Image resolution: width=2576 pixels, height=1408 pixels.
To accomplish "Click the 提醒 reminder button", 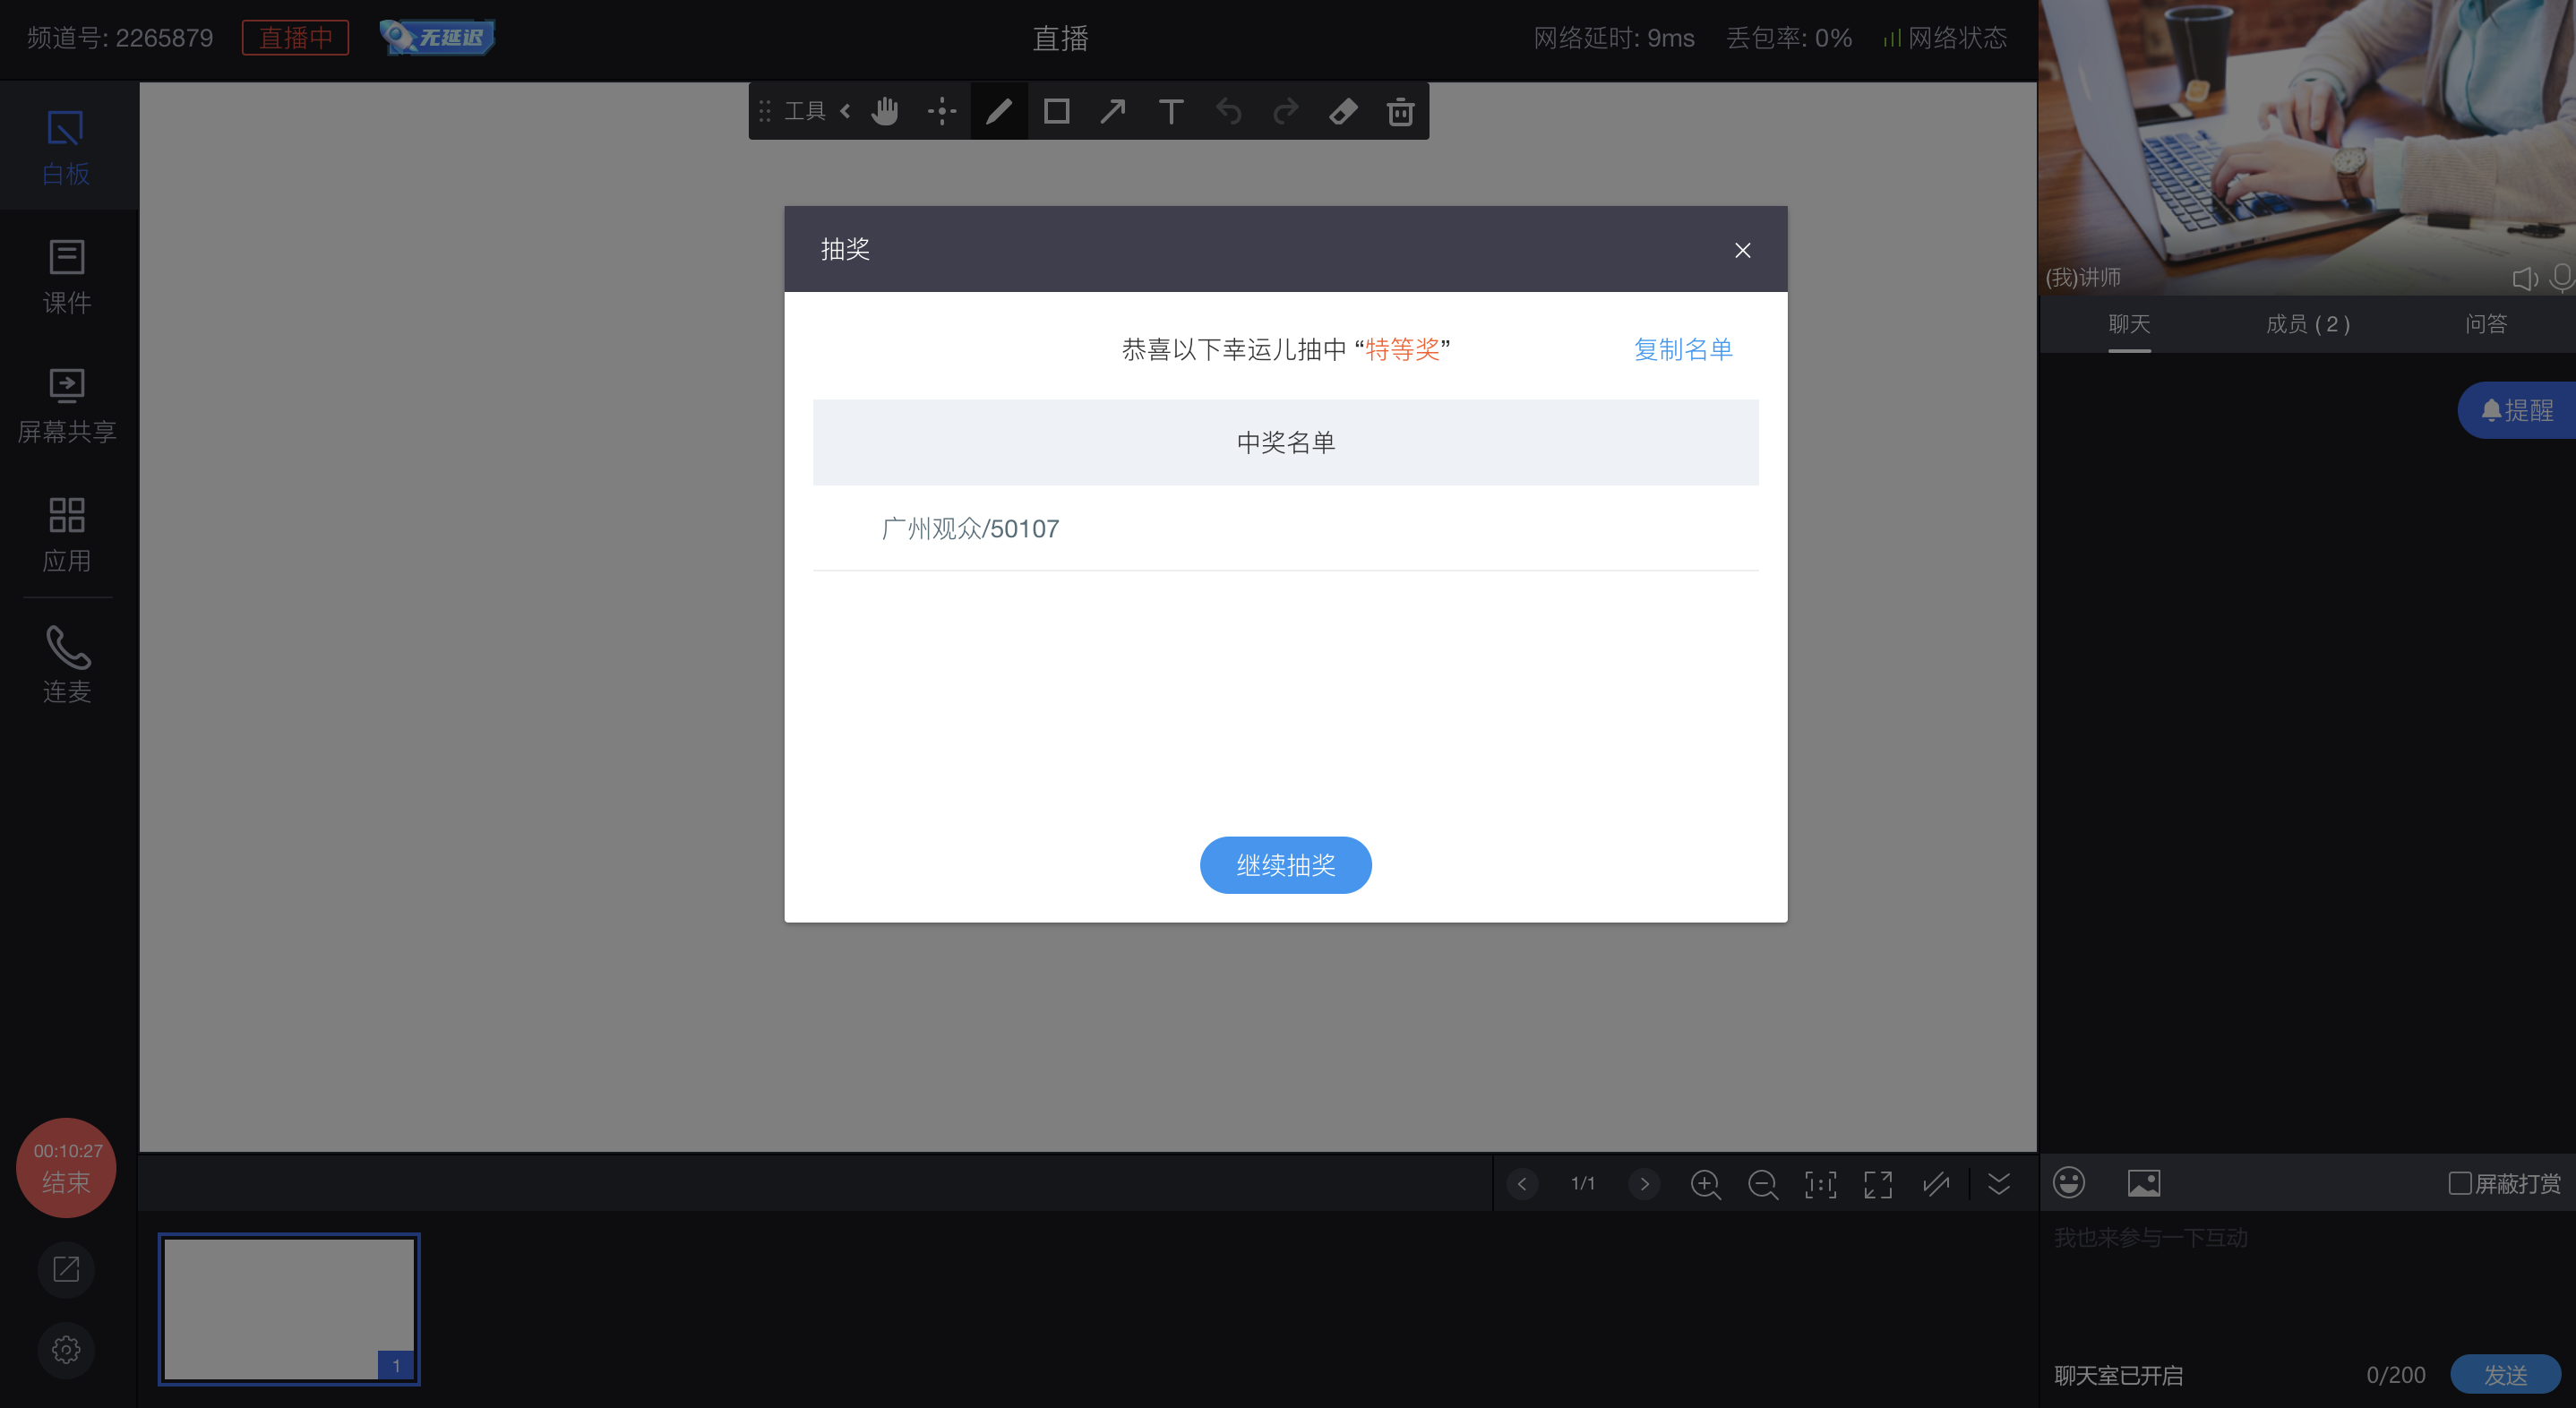I will click(x=2517, y=410).
